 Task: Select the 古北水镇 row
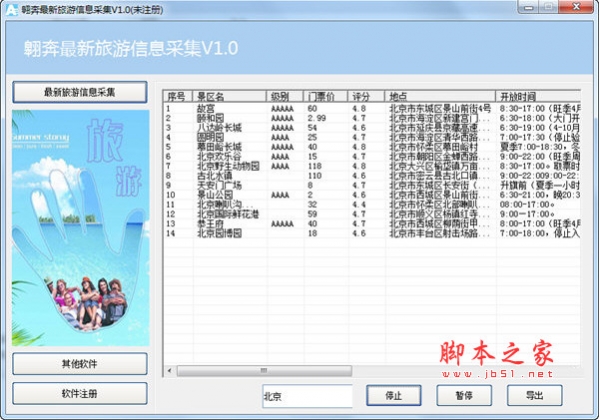(x=372, y=176)
